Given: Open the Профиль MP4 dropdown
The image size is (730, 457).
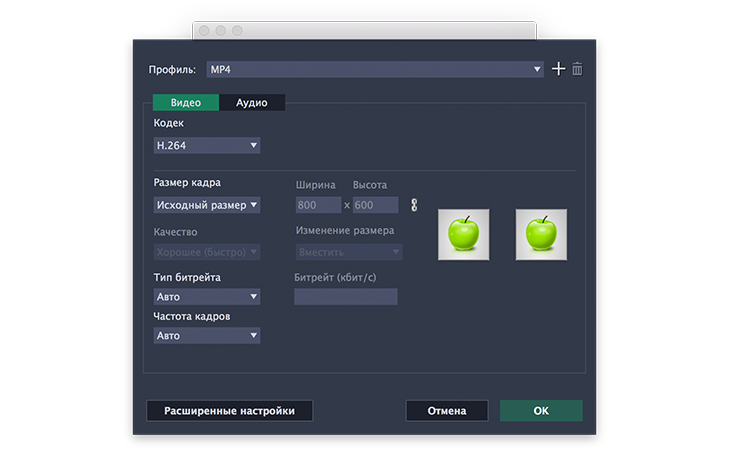Looking at the screenshot, I should point(374,69).
